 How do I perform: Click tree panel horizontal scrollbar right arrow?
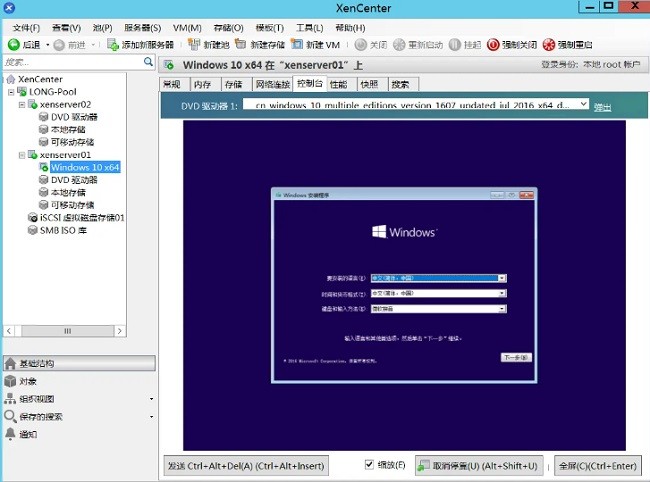pos(120,331)
